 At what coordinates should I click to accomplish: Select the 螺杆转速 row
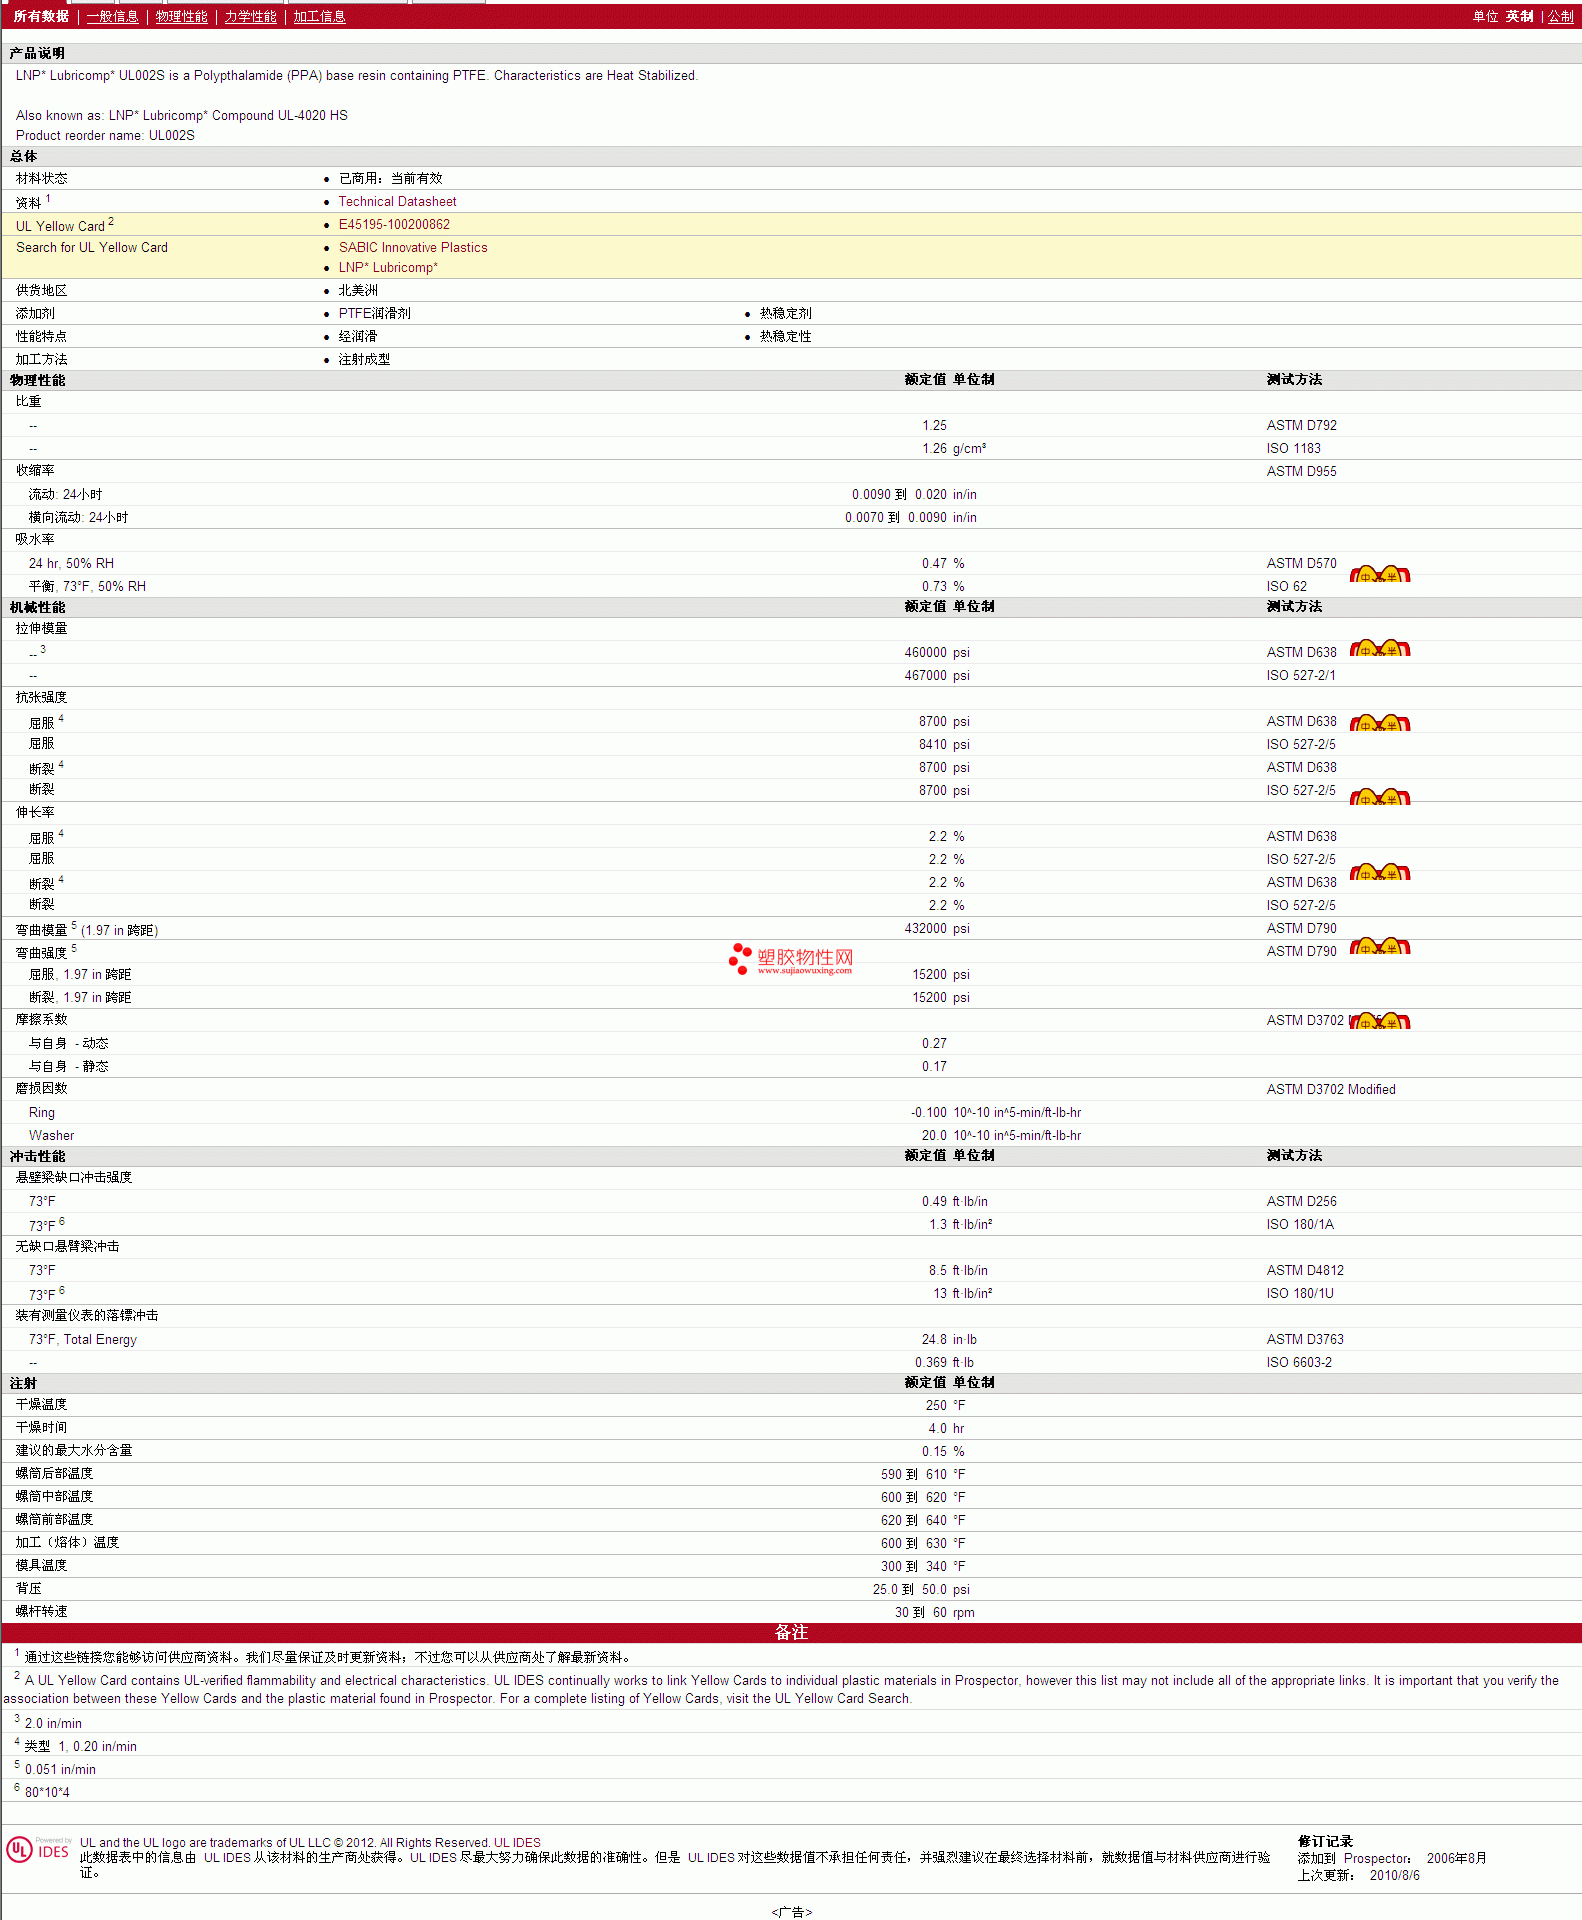pos(791,1612)
